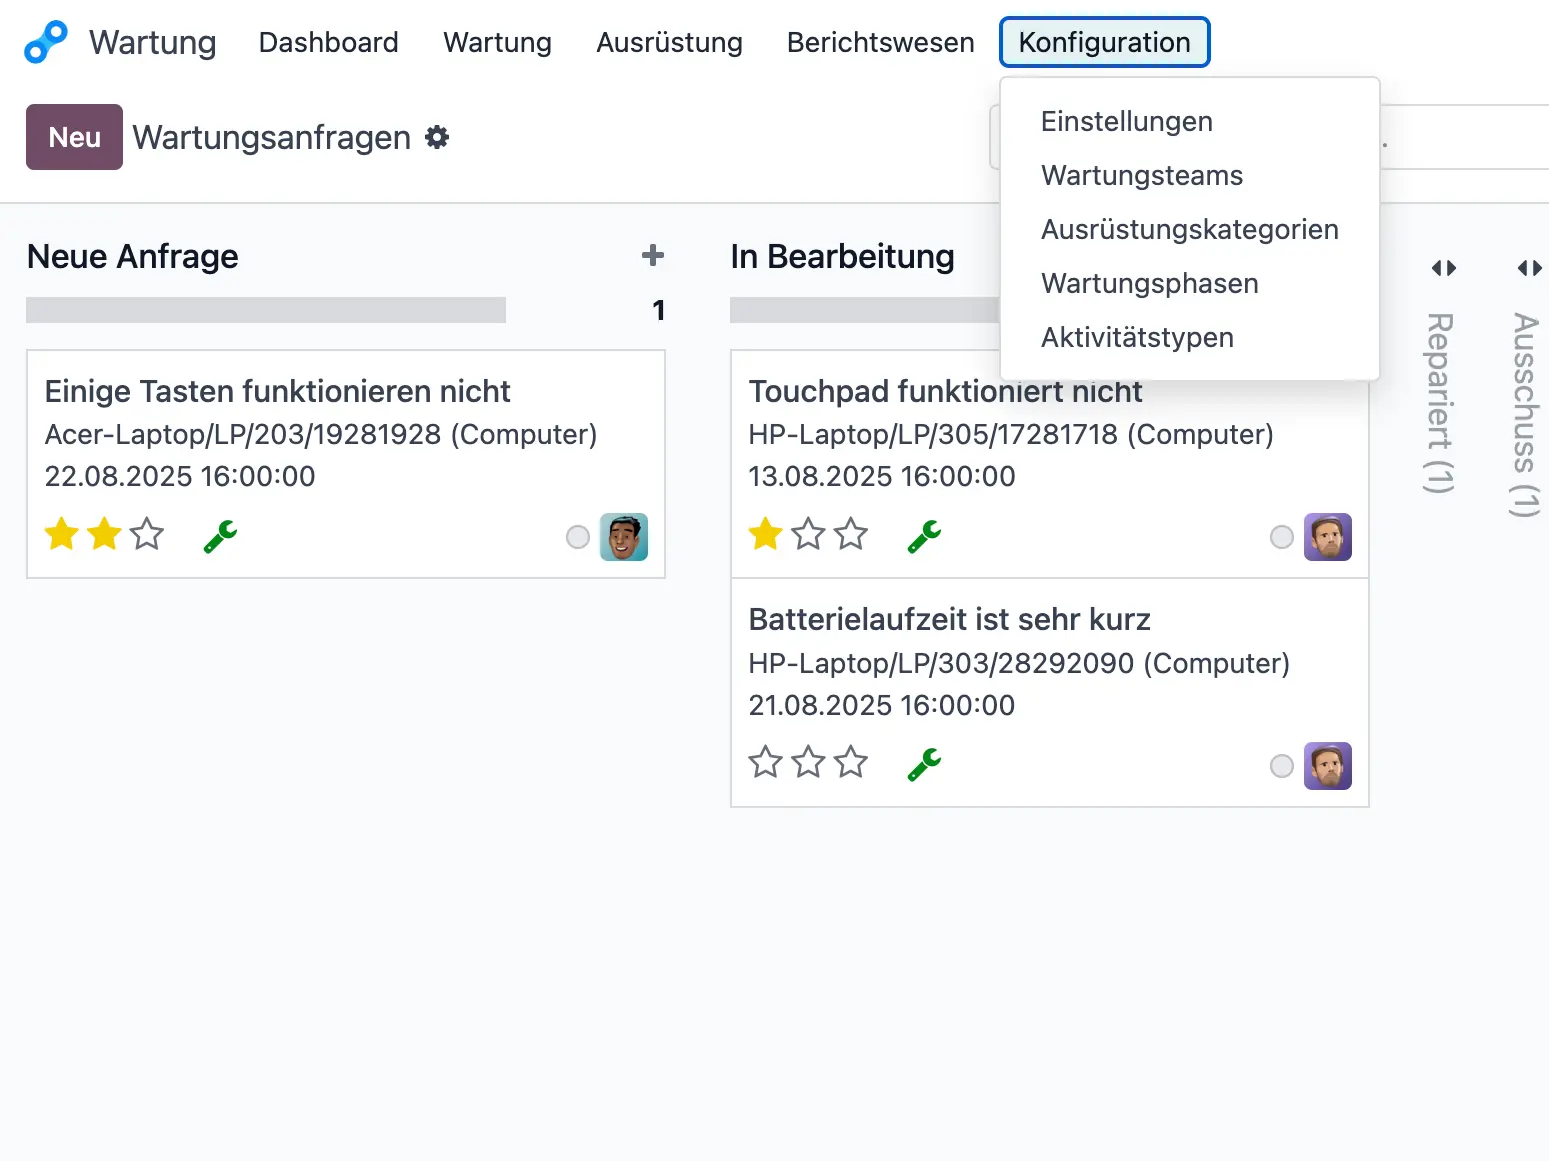Screen dimensions: 1549x1161
Task: Click the green wrench icon on the Touchpad card
Action: pyautogui.click(x=922, y=536)
